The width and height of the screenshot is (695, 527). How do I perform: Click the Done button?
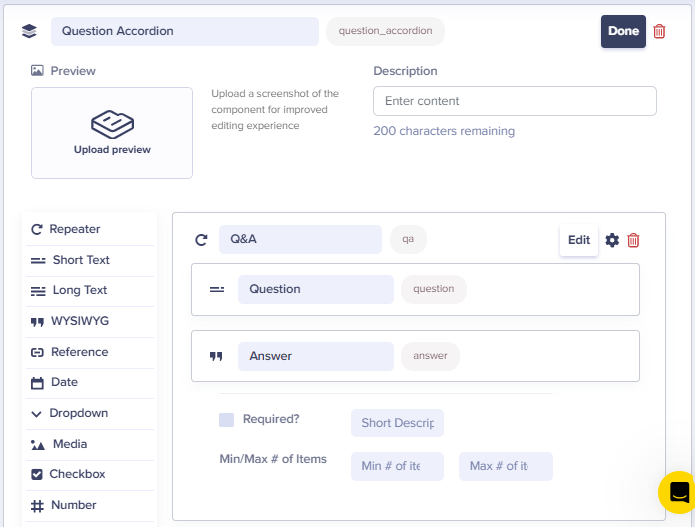[623, 31]
